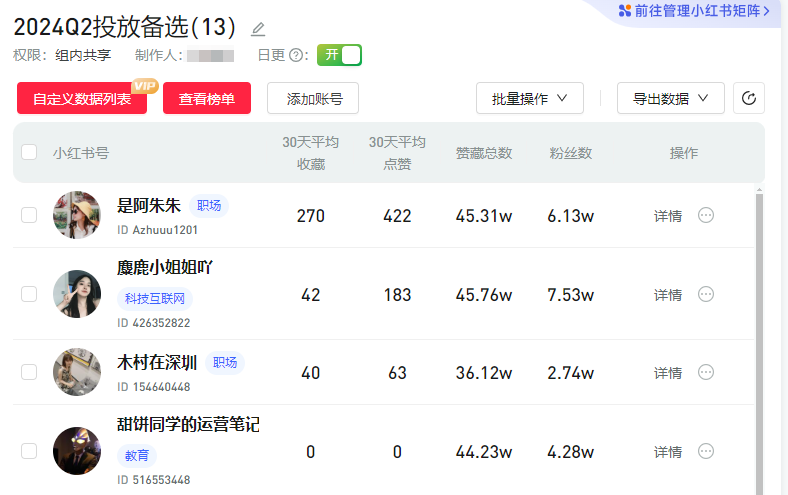Check the select-all checkbox in table header
This screenshot has width=788, height=495.
click(x=30, y=153)
